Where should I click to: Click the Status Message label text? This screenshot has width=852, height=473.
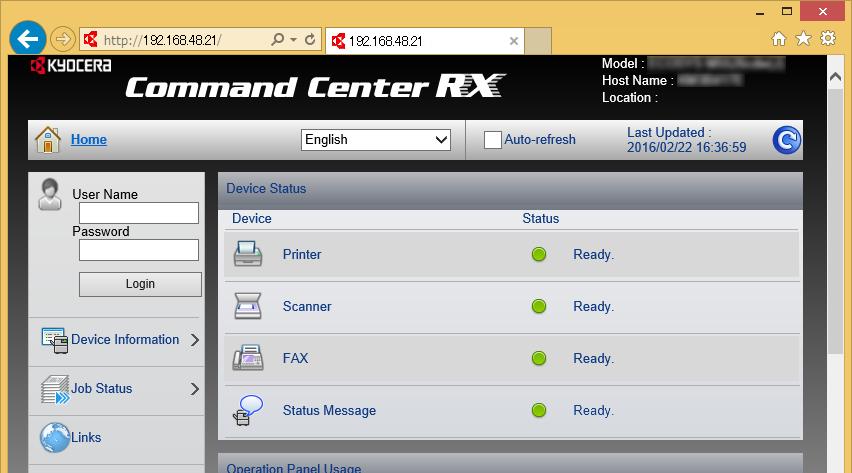coord(329,410)
